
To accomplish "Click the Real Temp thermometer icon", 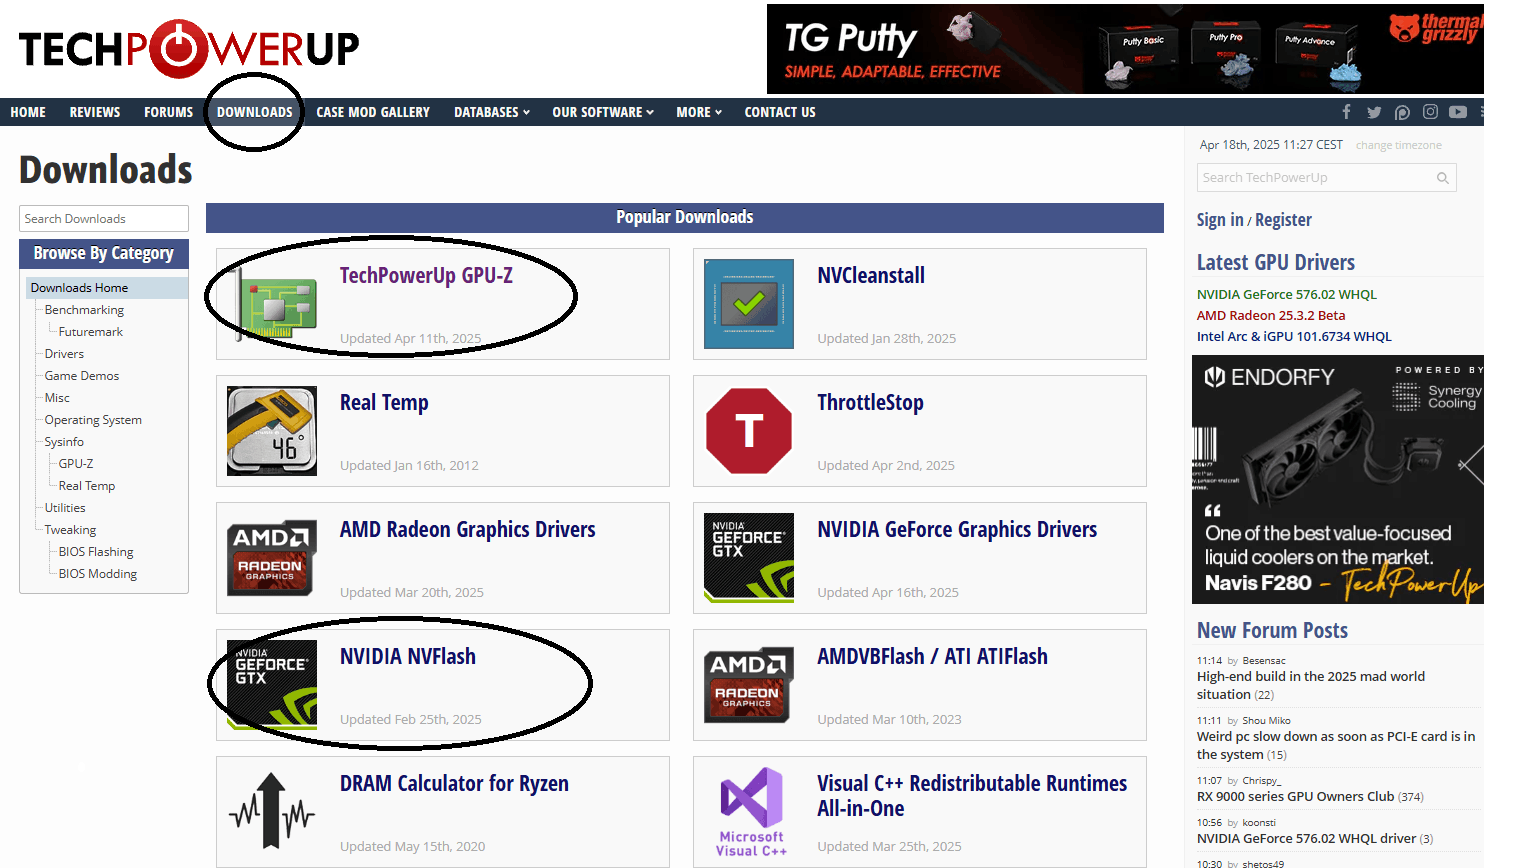I will point(272,431).
